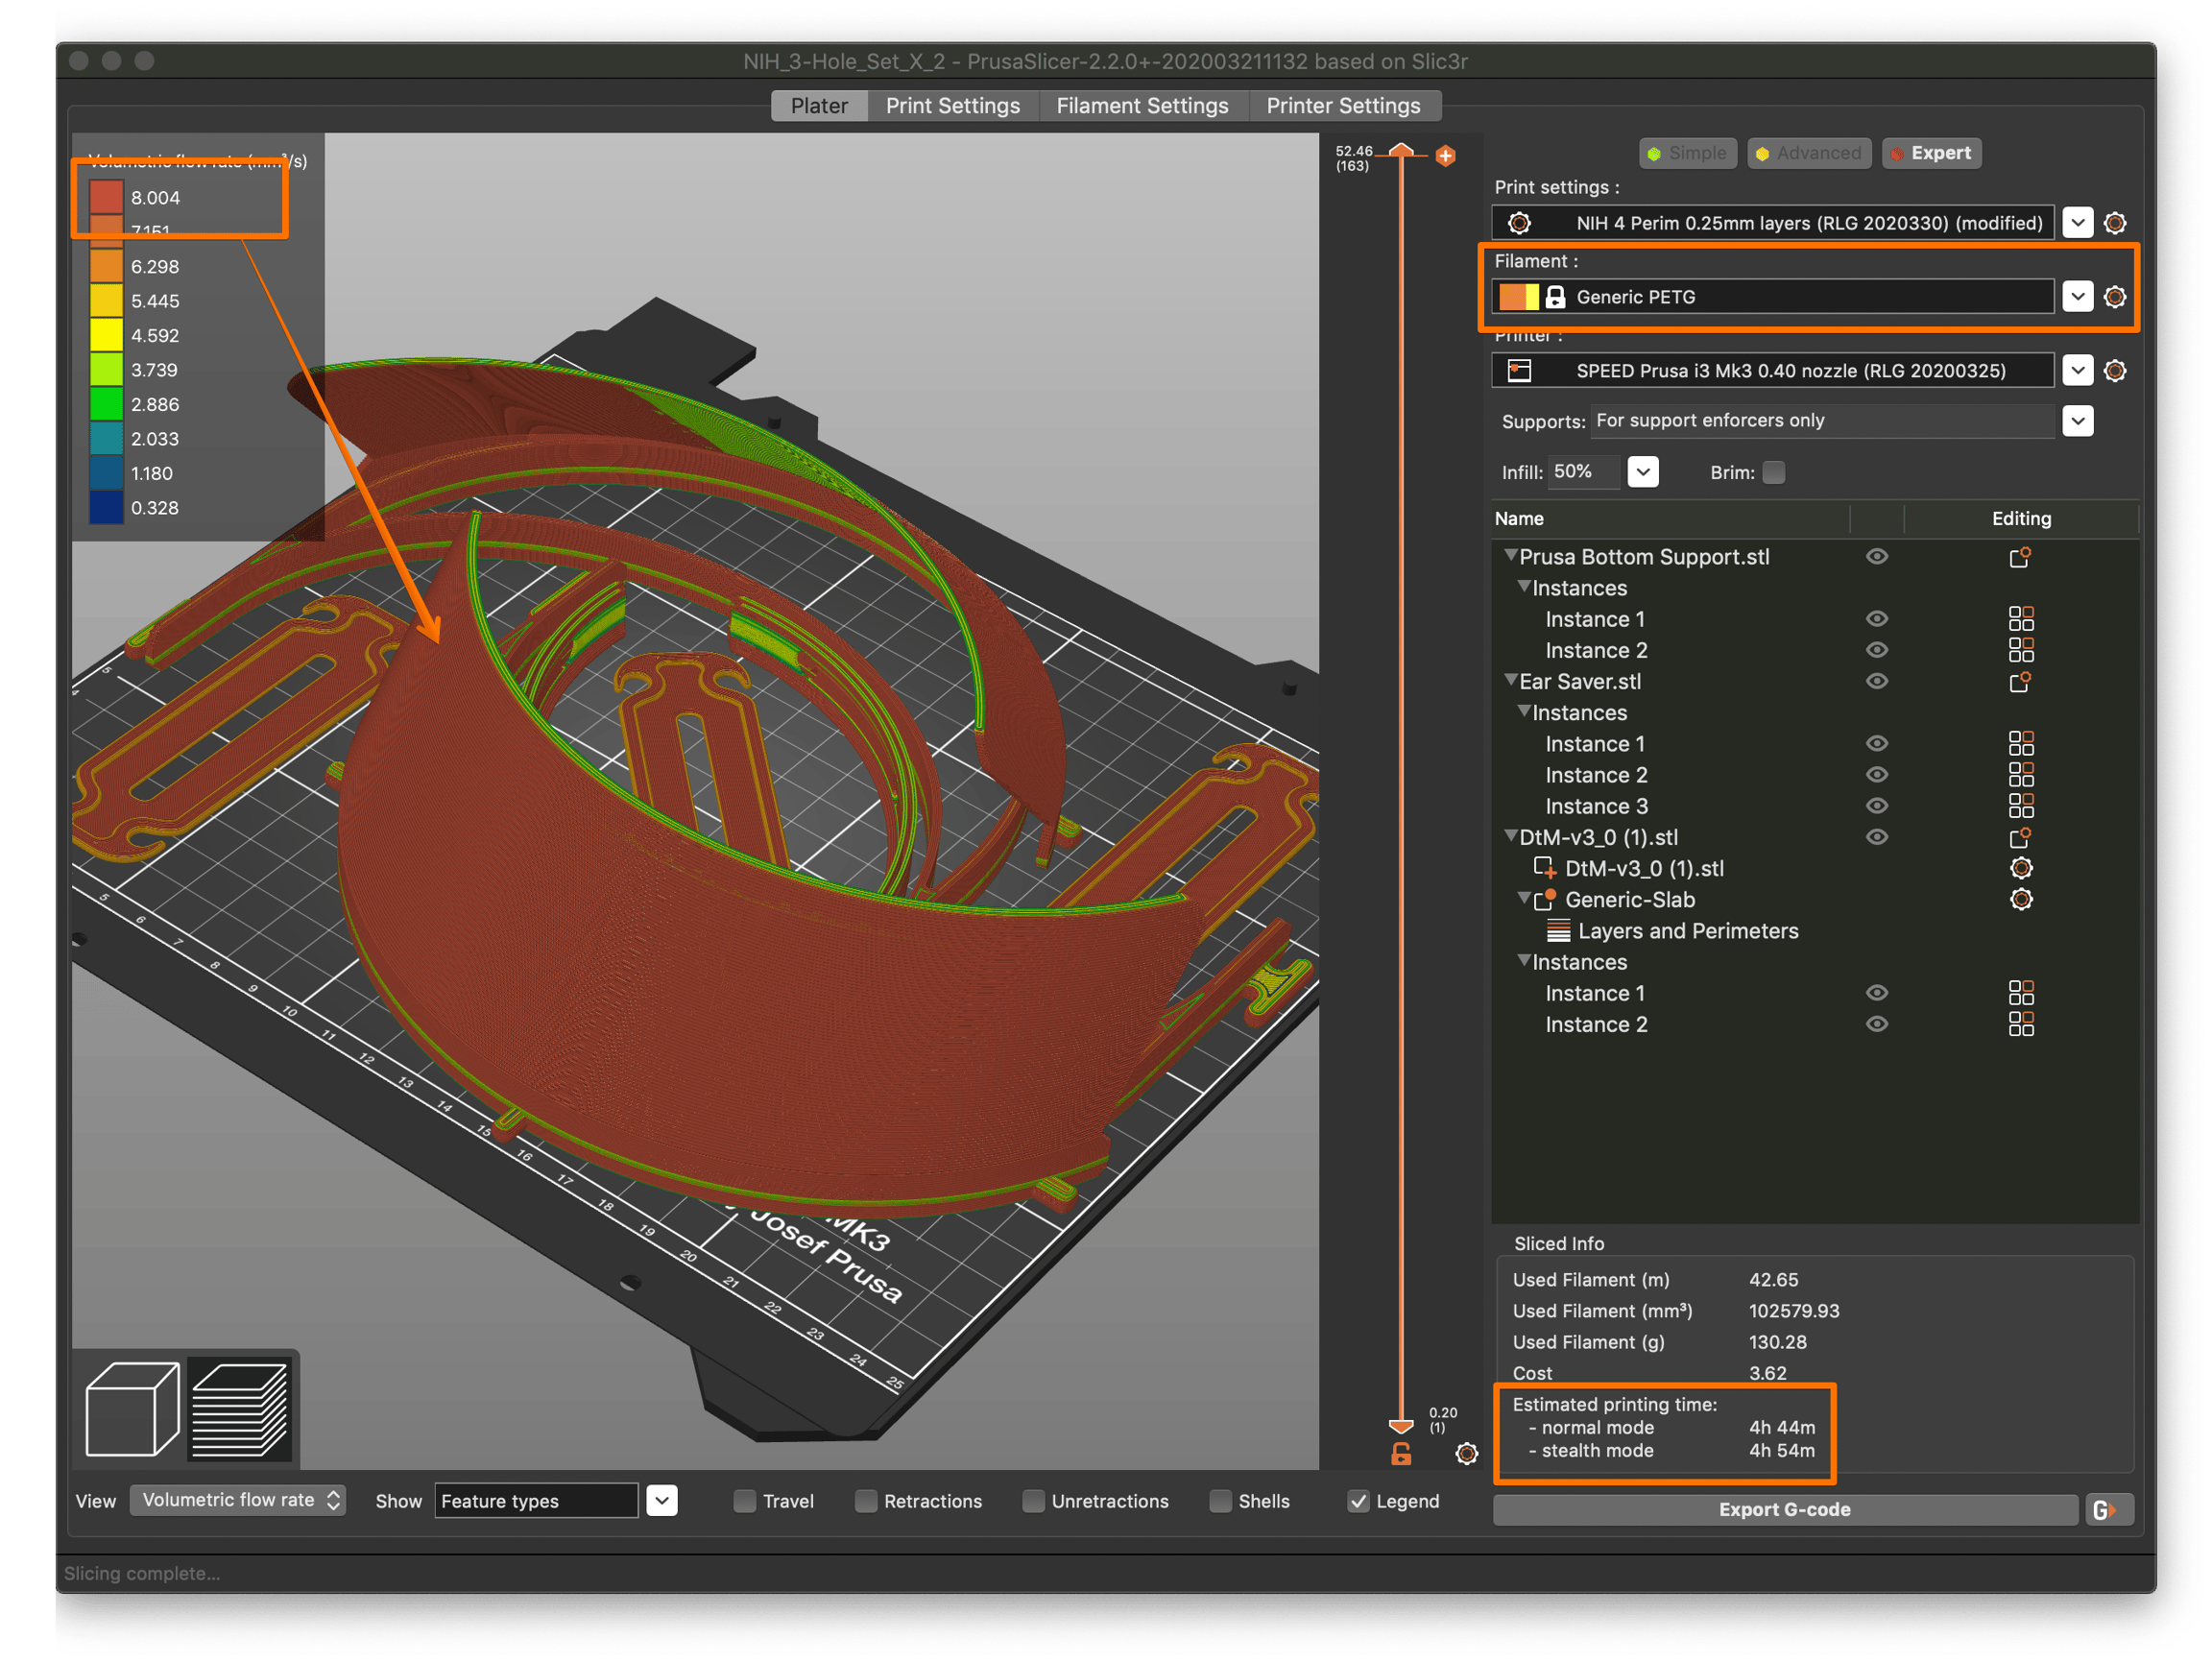Open filament settings gear next to Generic PETG
Viewport: 2212px width, 1662px height.
(2115, 297)
